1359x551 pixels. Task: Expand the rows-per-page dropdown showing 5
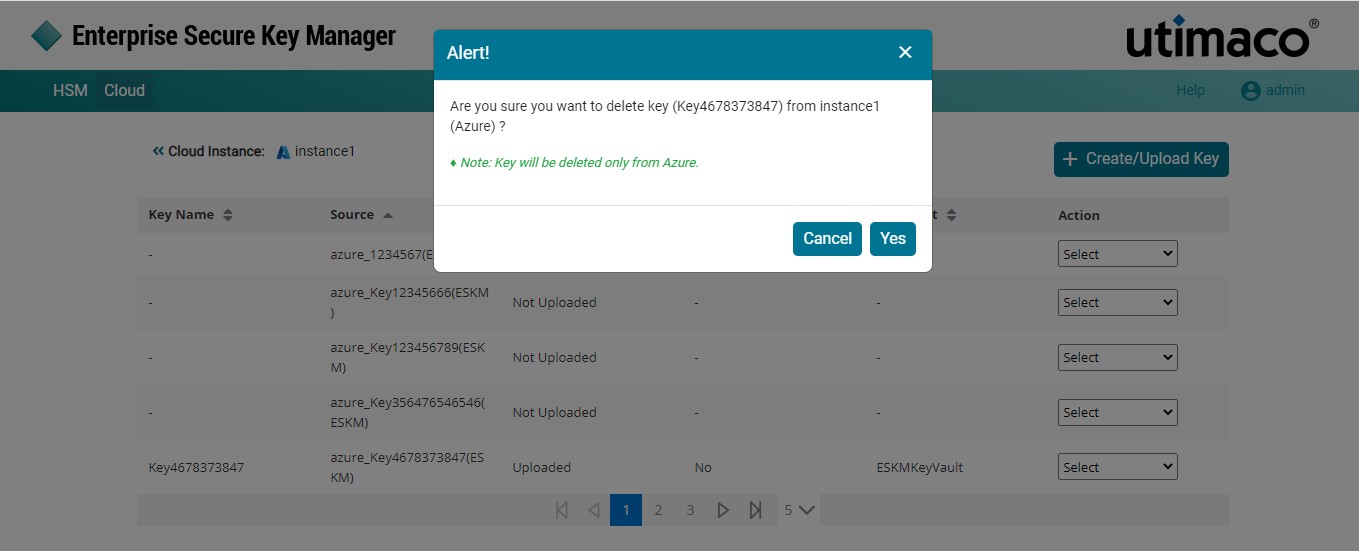(799, 510)
